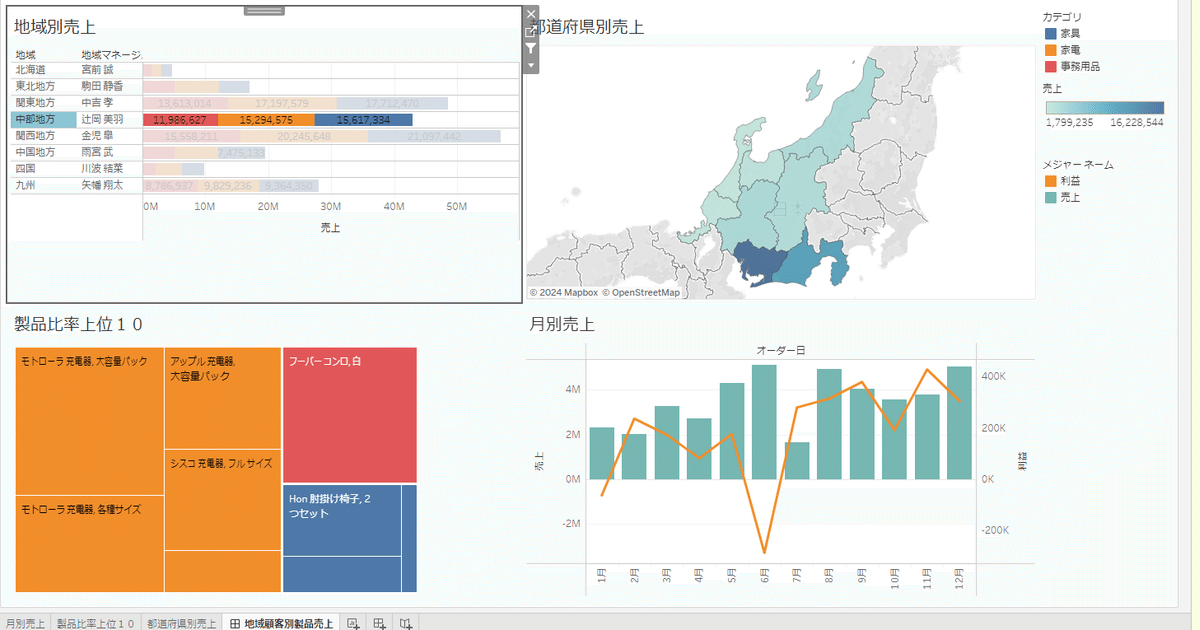This screenshot has width=1200, height=630.
Task: Select 関東地方 row header
Action: pos(44,103)
